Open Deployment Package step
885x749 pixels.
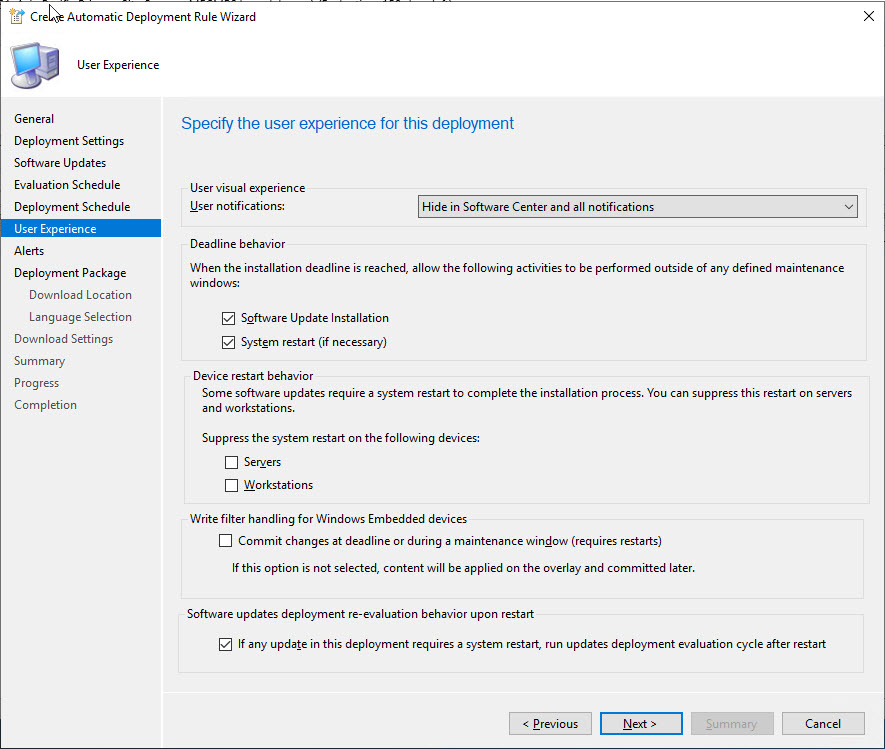click(70, 273)
